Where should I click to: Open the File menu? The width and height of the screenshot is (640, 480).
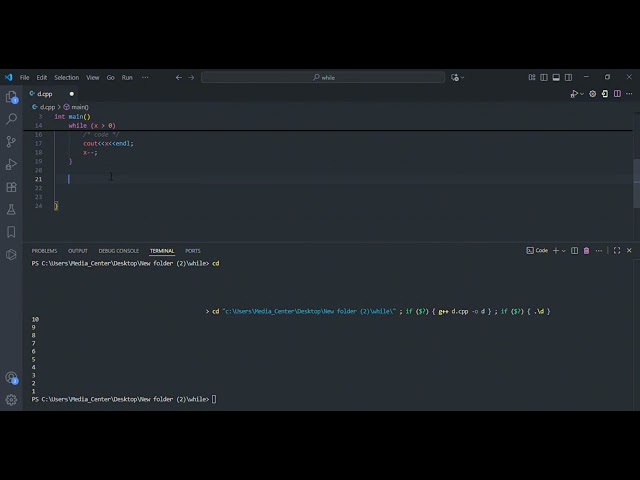(24, 77)
